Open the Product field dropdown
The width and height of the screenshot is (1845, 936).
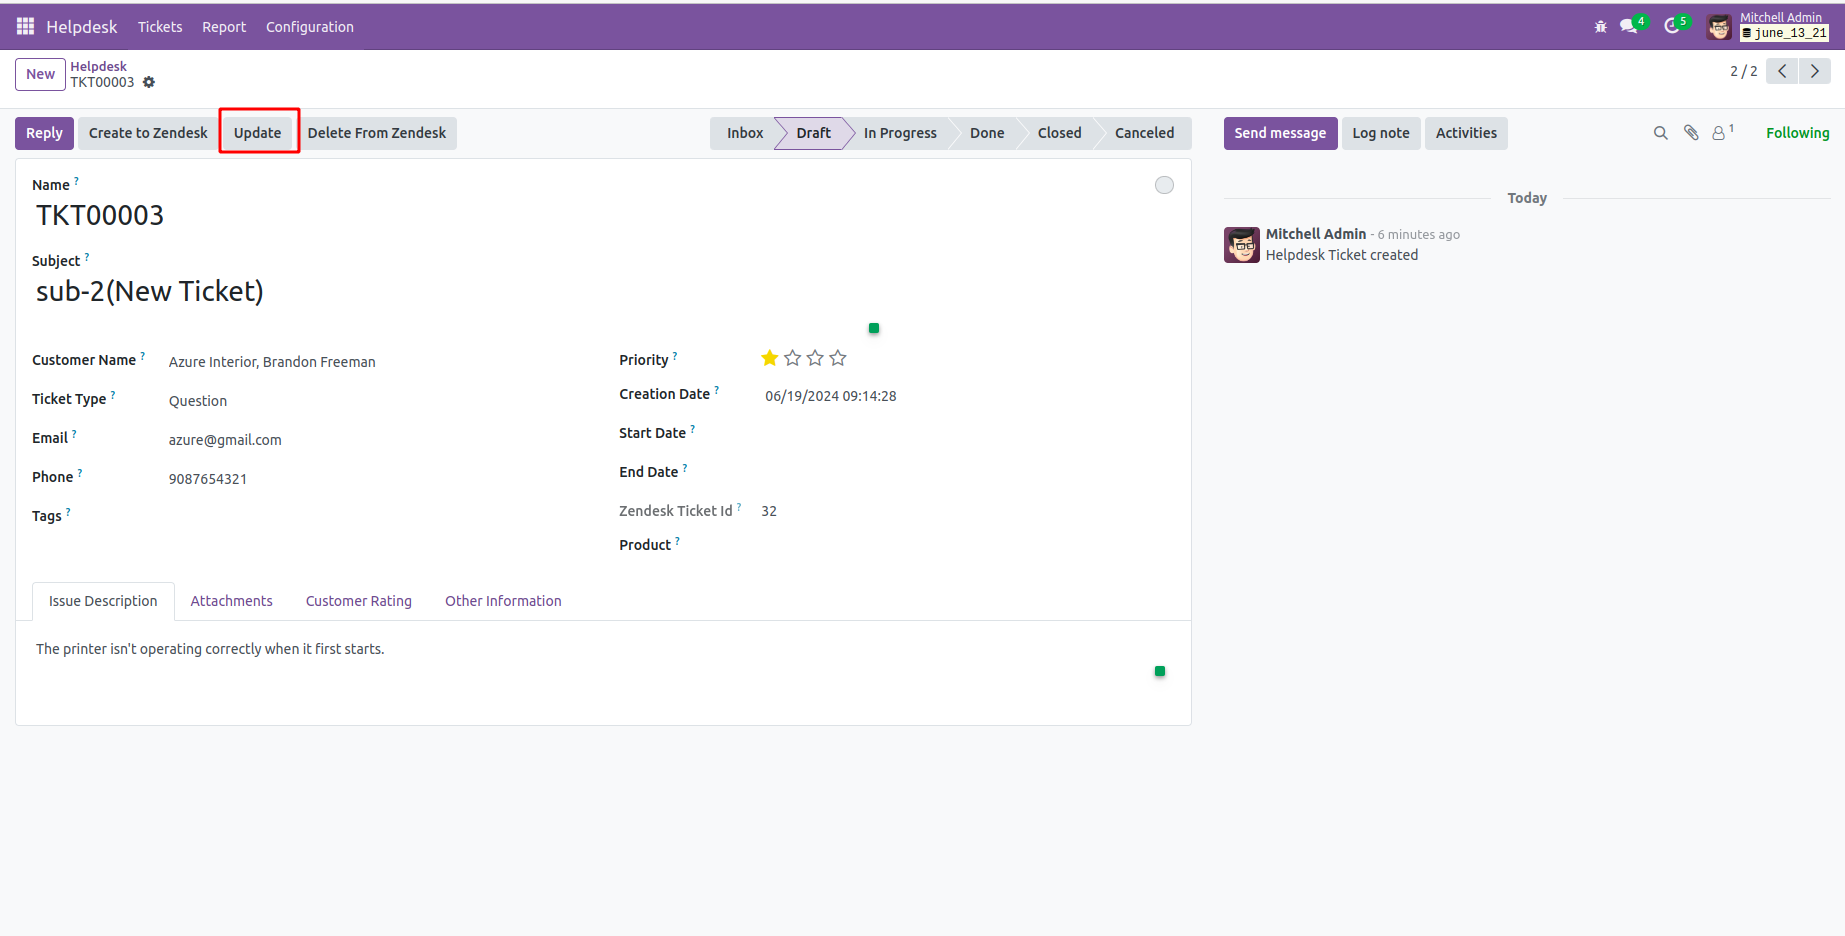(967, 546)
